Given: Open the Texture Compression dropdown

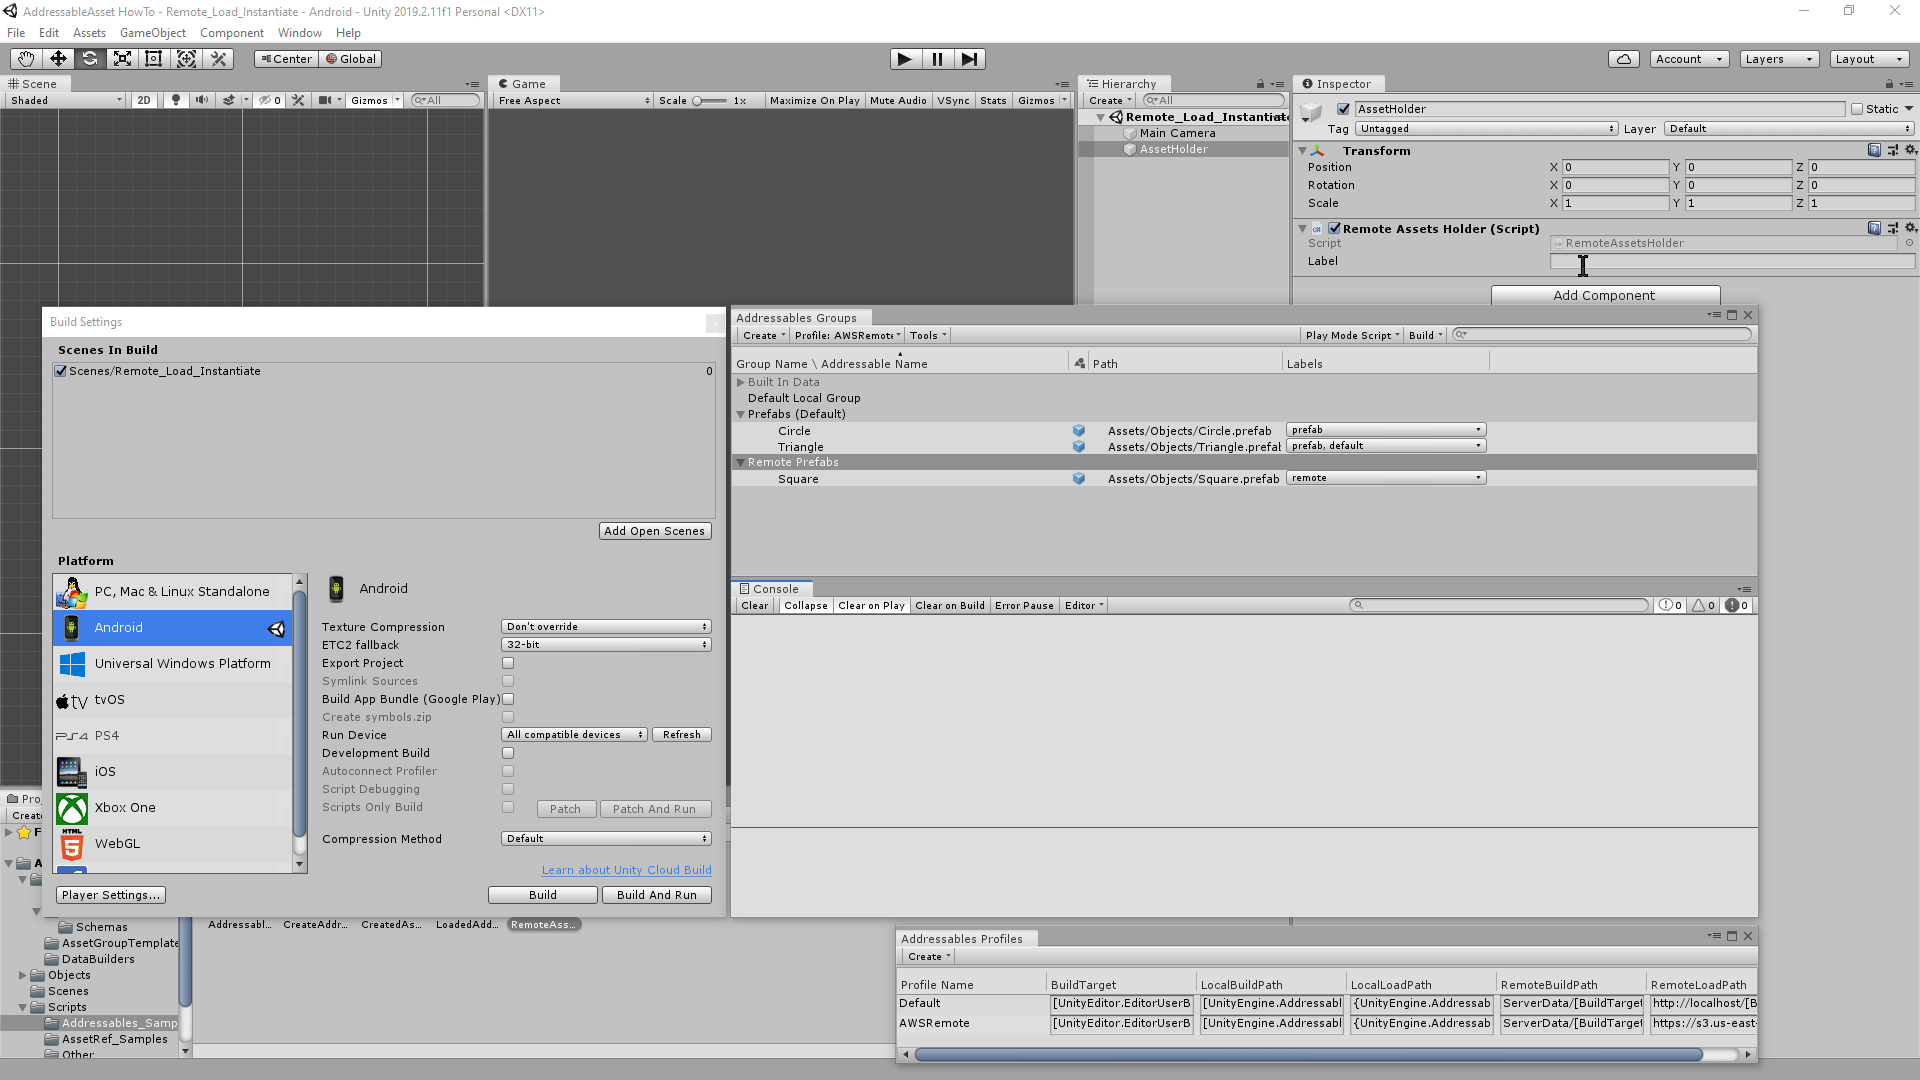Looking at the screenshot, I should click(x=605, y=627).
